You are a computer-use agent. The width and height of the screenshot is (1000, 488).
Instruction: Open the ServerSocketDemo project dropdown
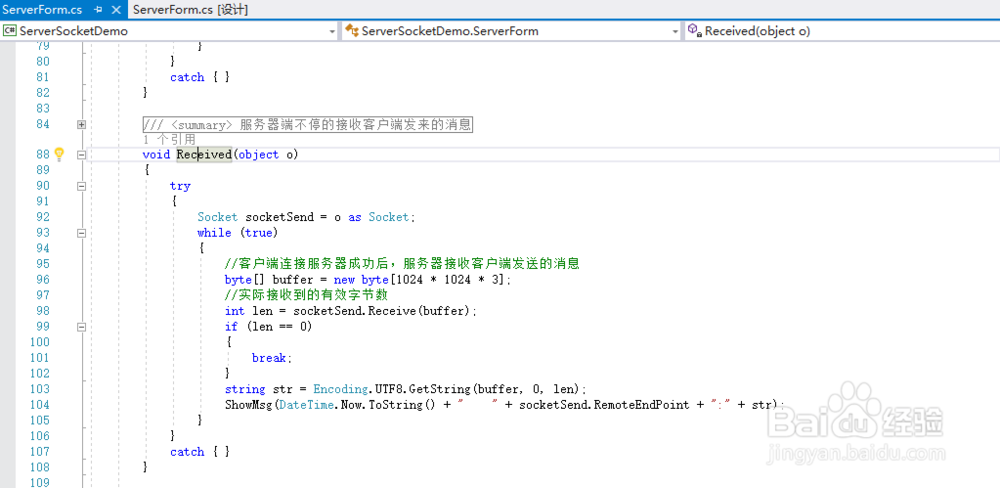pyautogui.click(x=332, y=31)
